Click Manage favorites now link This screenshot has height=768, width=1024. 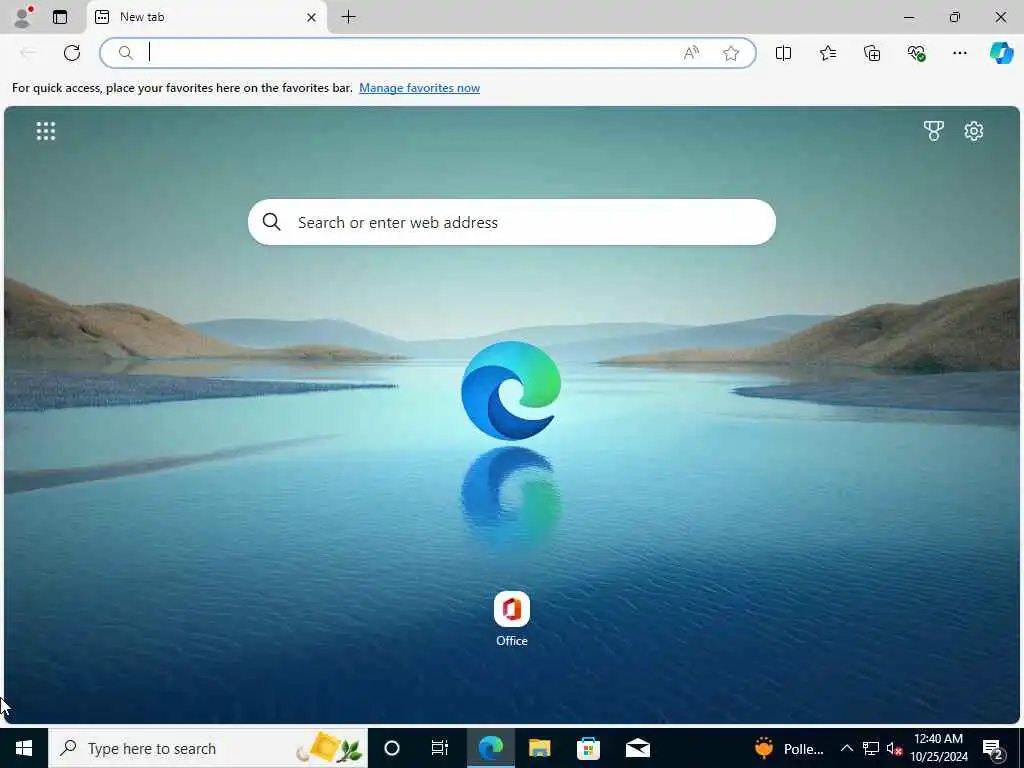419,88
